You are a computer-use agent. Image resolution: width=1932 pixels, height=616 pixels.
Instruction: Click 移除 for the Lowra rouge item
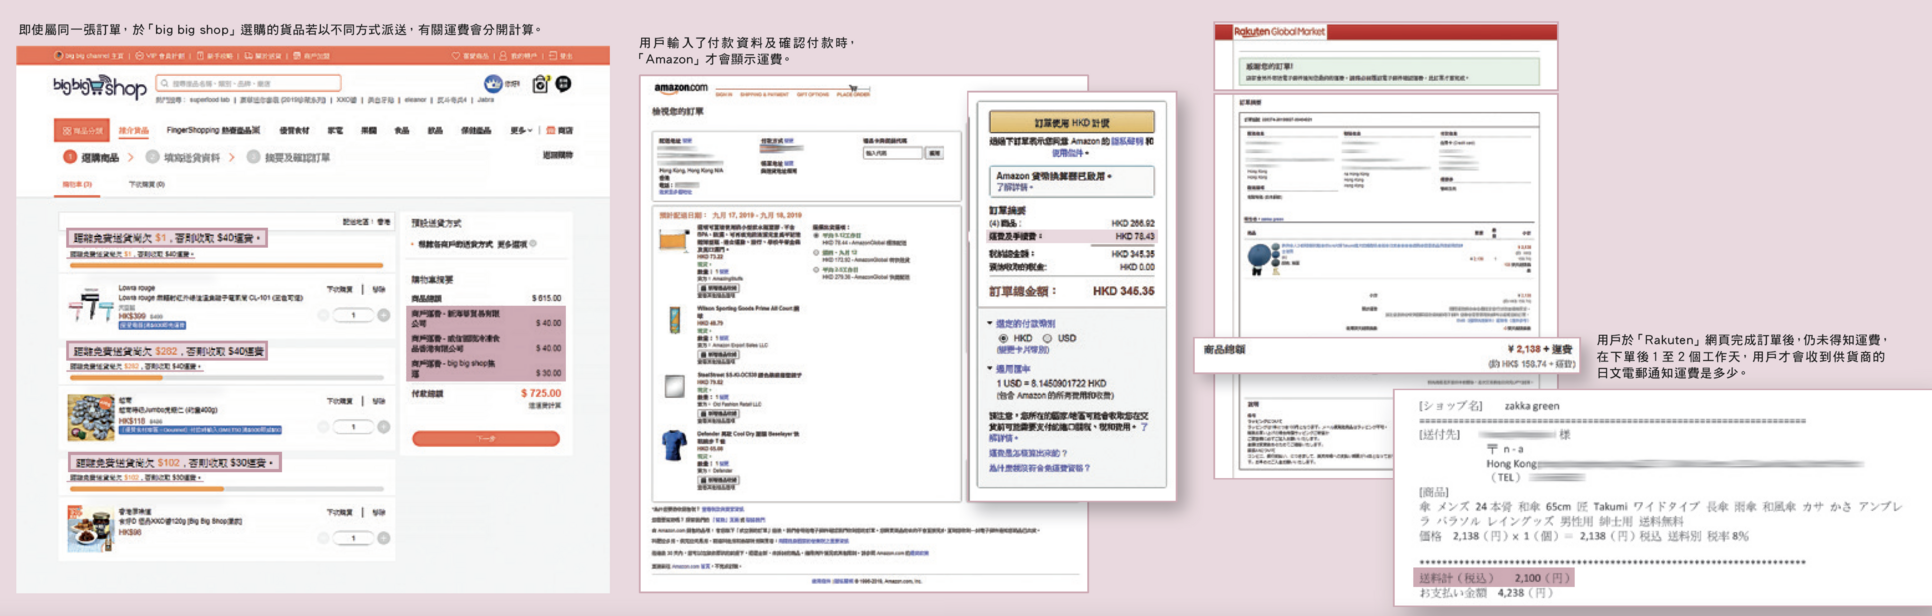pos(378,289)
